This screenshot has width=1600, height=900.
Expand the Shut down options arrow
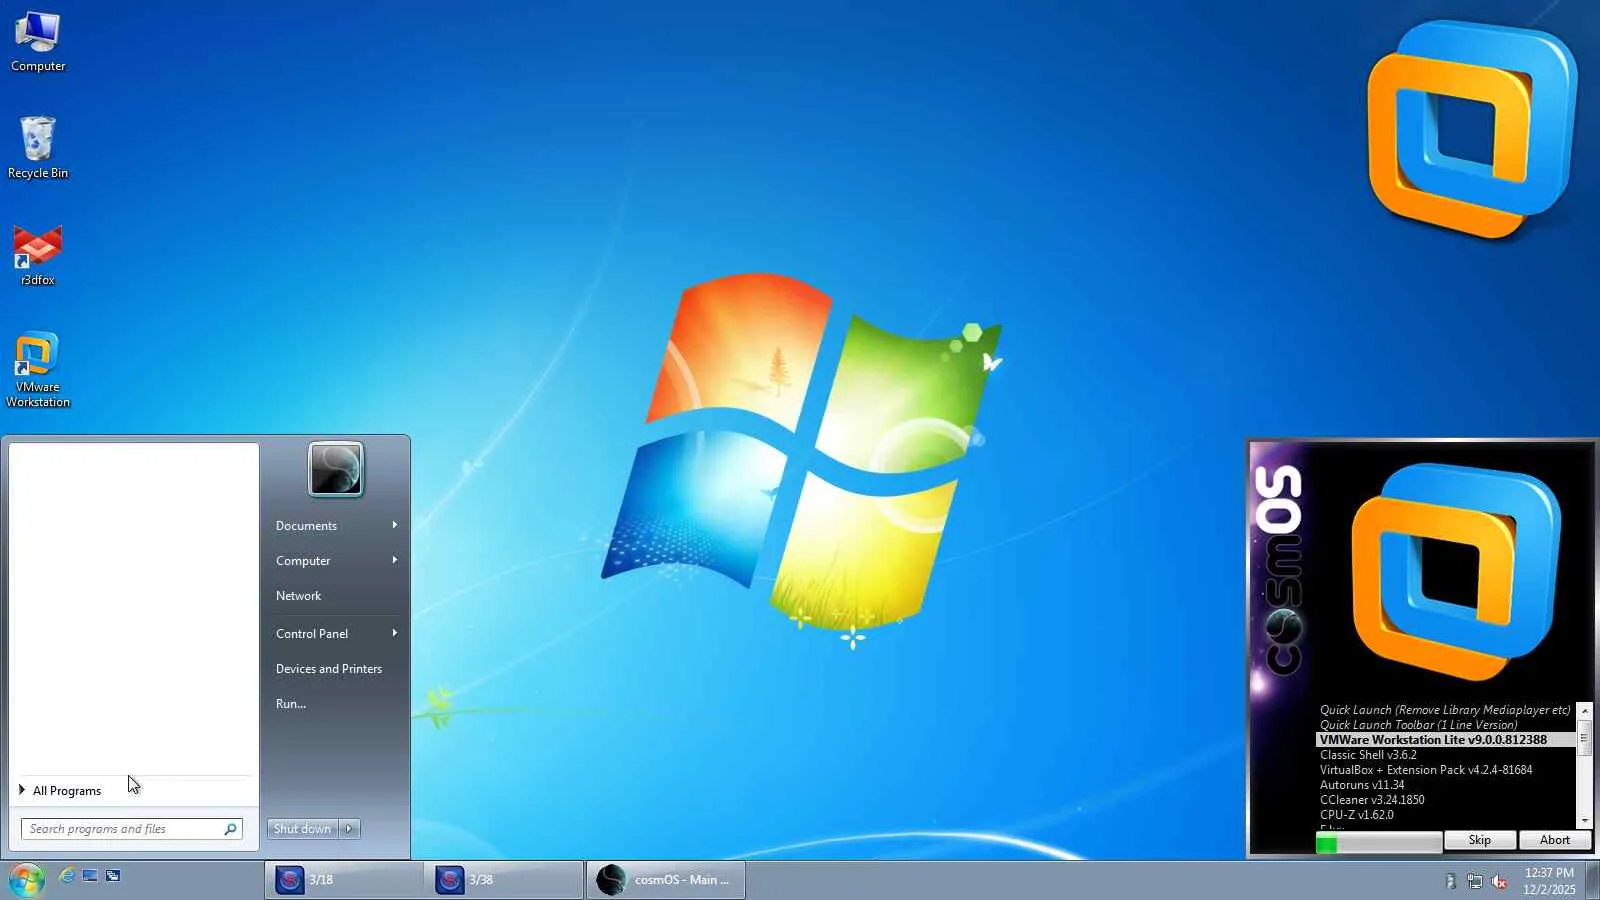tap(349, 829)
